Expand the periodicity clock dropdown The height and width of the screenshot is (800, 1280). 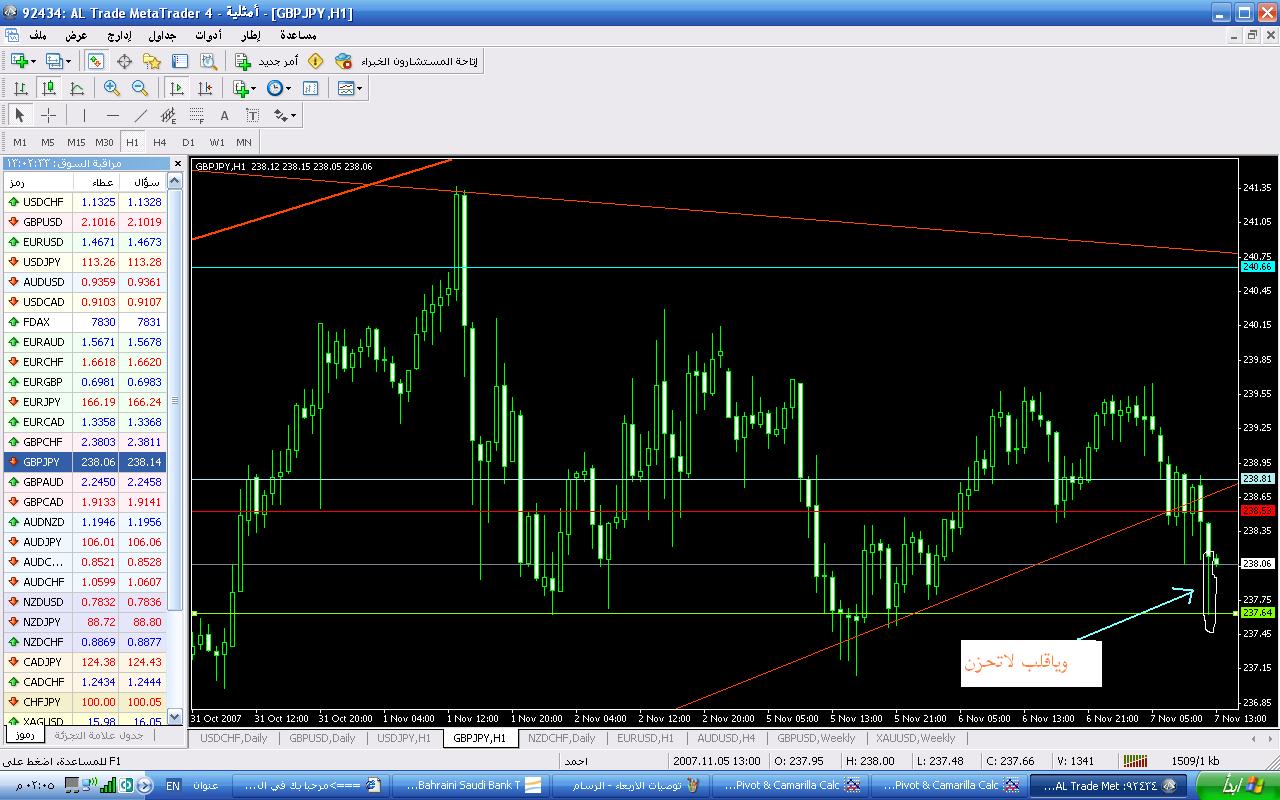tap(288, 88)
